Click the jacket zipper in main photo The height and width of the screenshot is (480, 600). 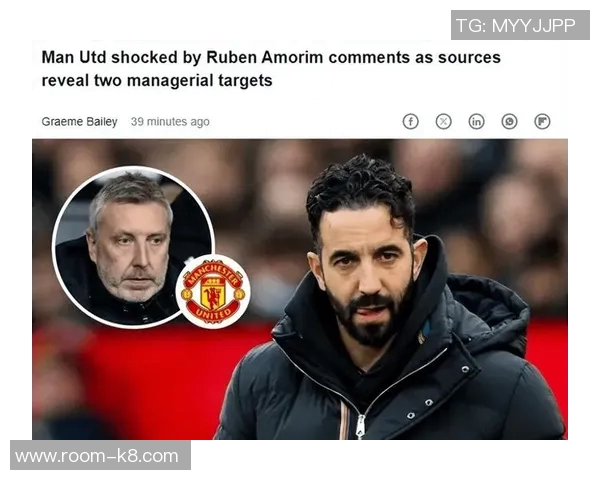360,426
